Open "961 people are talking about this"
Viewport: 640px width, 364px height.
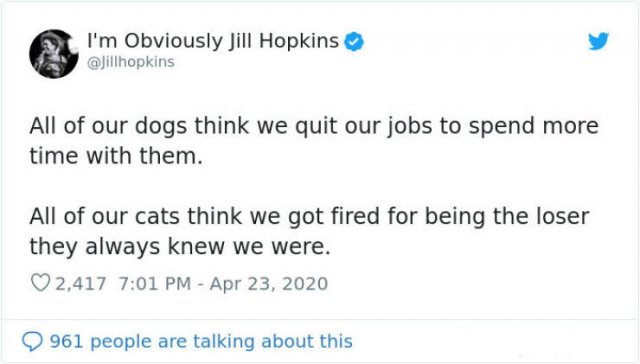point(201,341)
